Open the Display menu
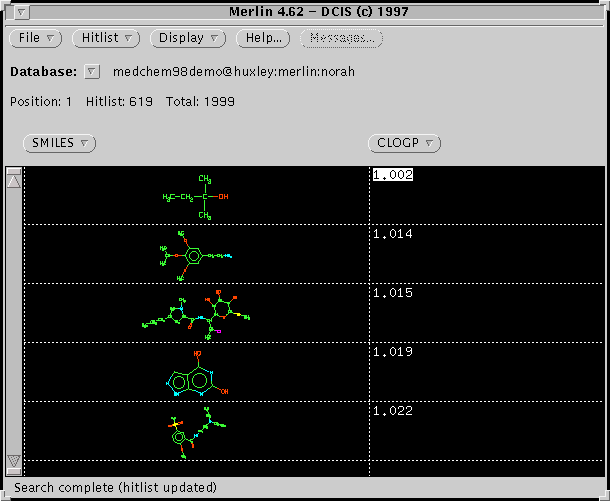Screen dimensions: 610x501 pyautogui.click(x=188, y=38)
